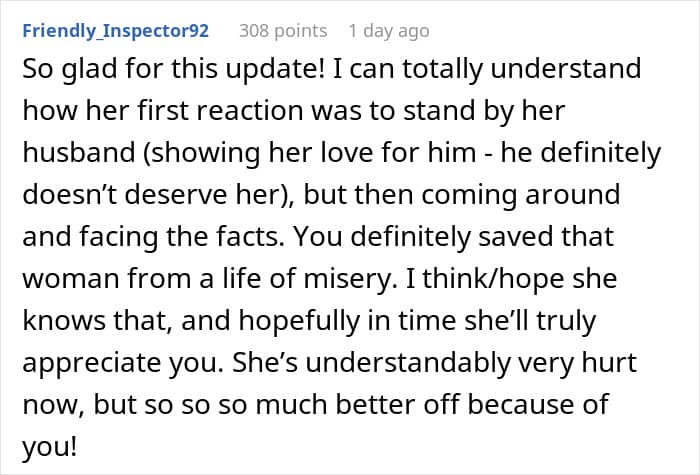
Task: Click the 308 points score label
Action: pyautogui.click(x=283, y=31)
